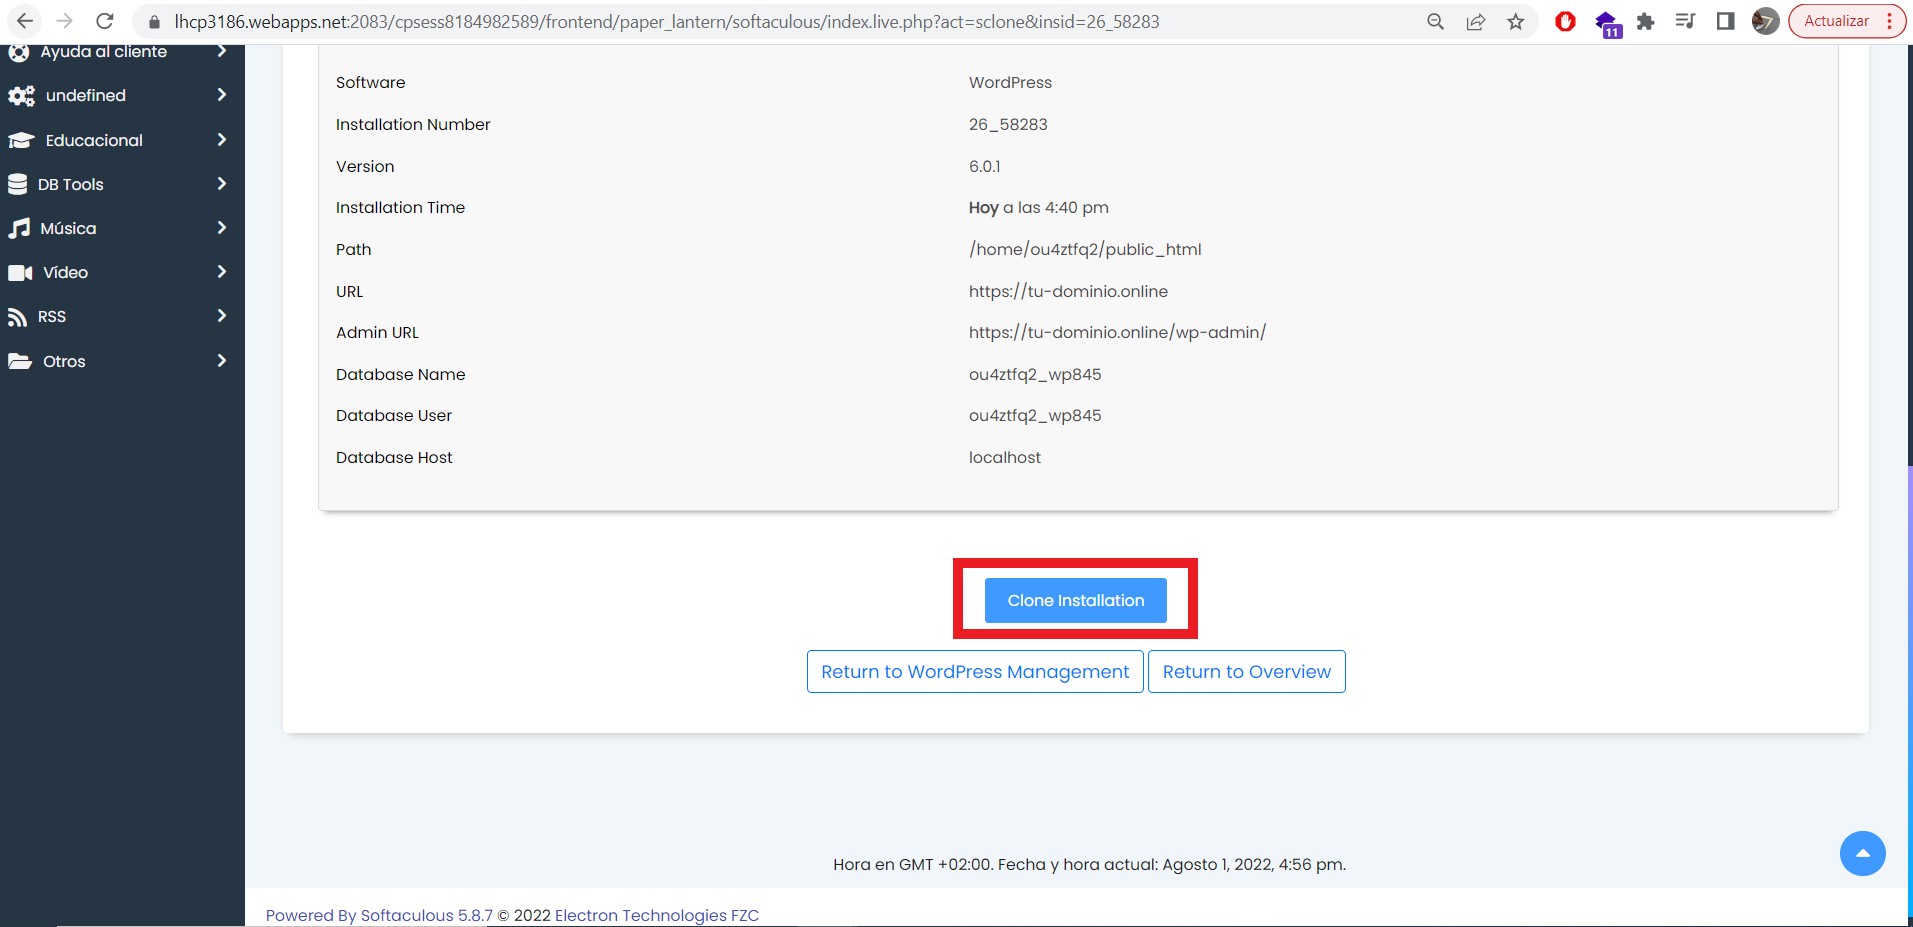The height and width of the screenshot is (927, 1913).
Task: Click the Software value WordPress
Action: (1010, 82)
